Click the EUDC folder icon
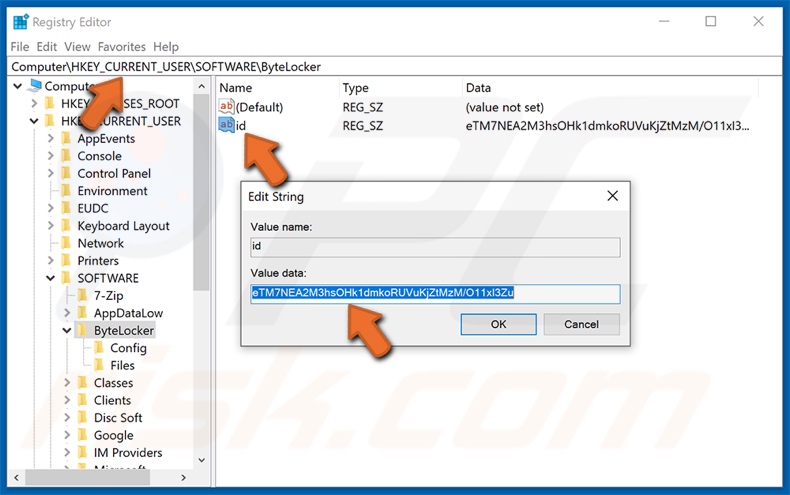The width and height of the screenshot is (790, 495). 66,208
